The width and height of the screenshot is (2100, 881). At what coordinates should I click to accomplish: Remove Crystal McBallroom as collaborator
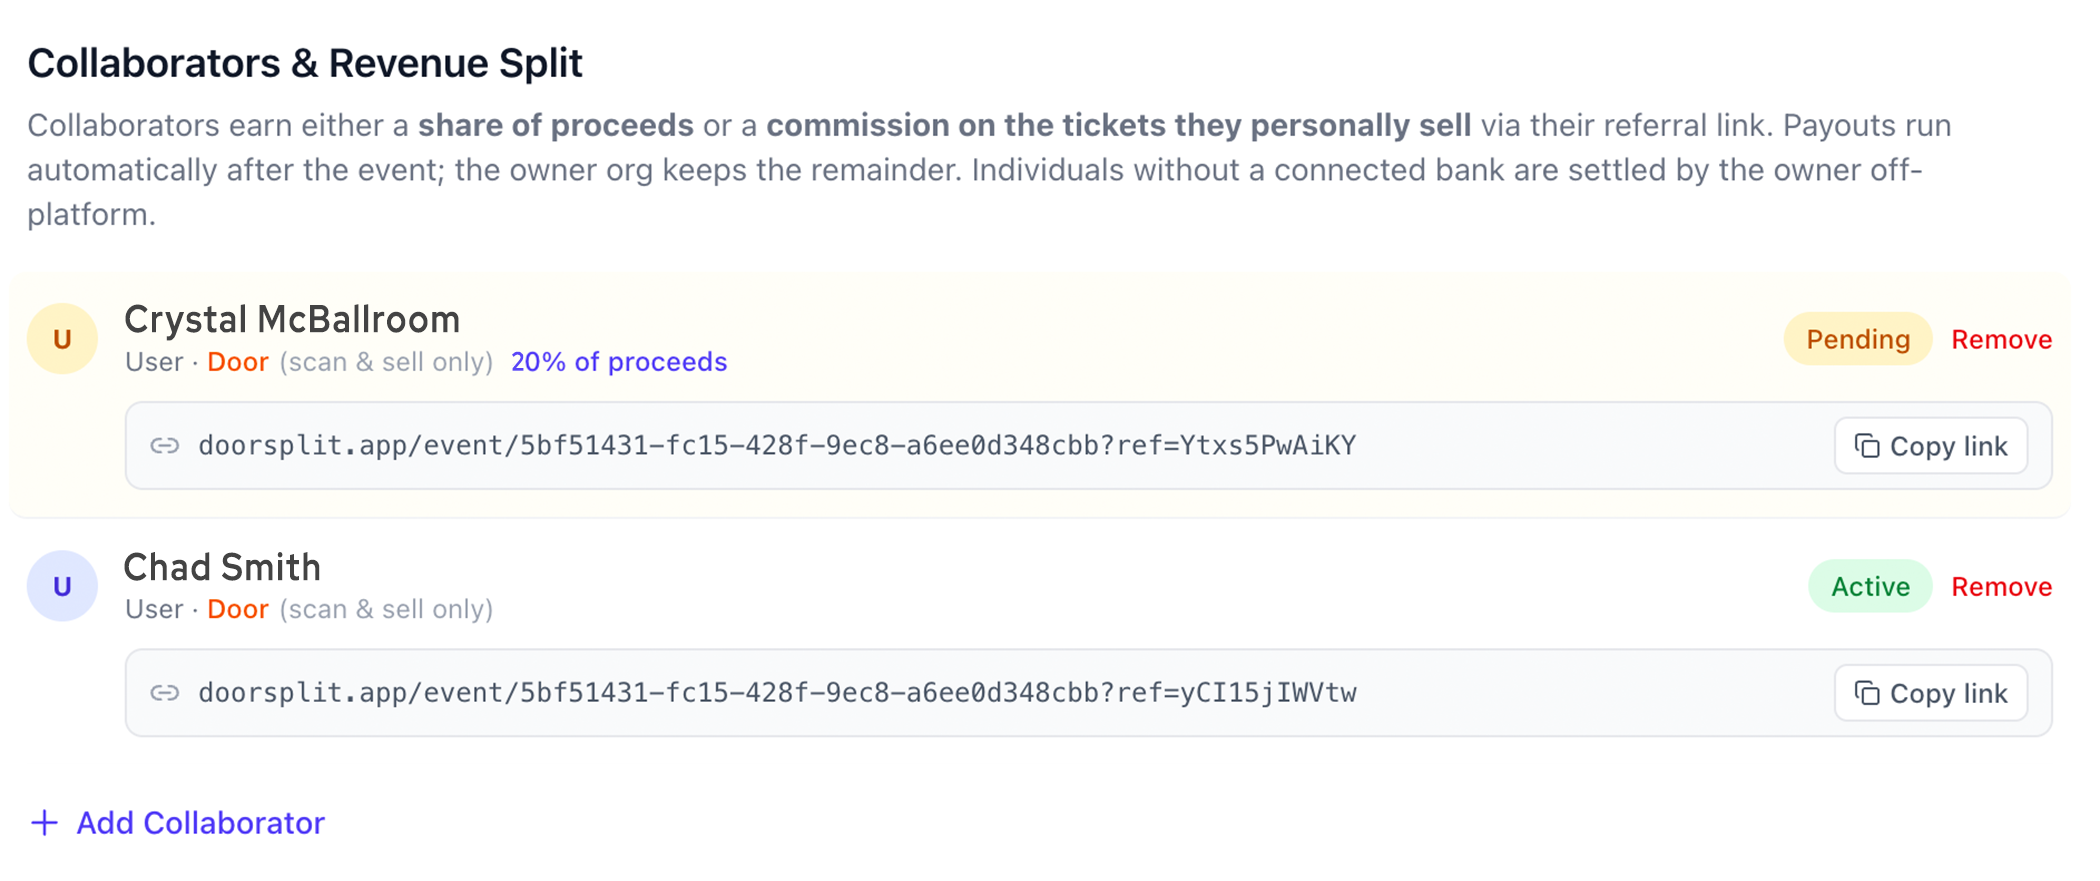pos(2001,340)
